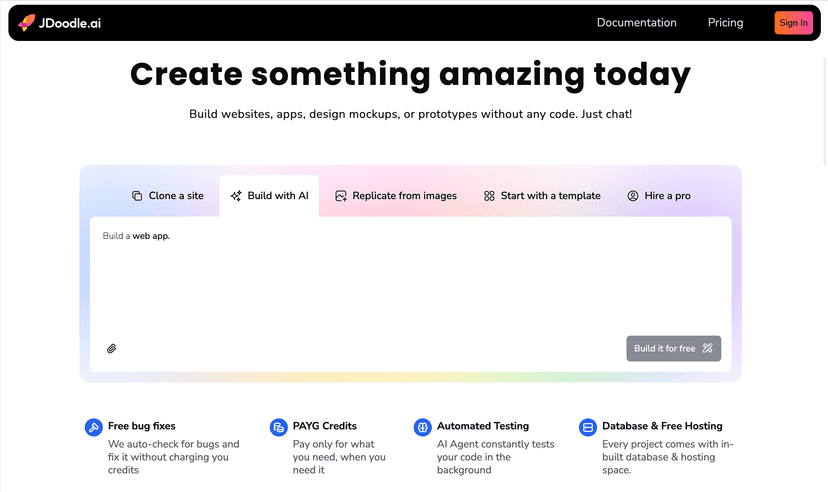Click the JDoodle.ai rocket logo icon
The height and width of the screenshot is (492, 828).
tap(26, 22)
